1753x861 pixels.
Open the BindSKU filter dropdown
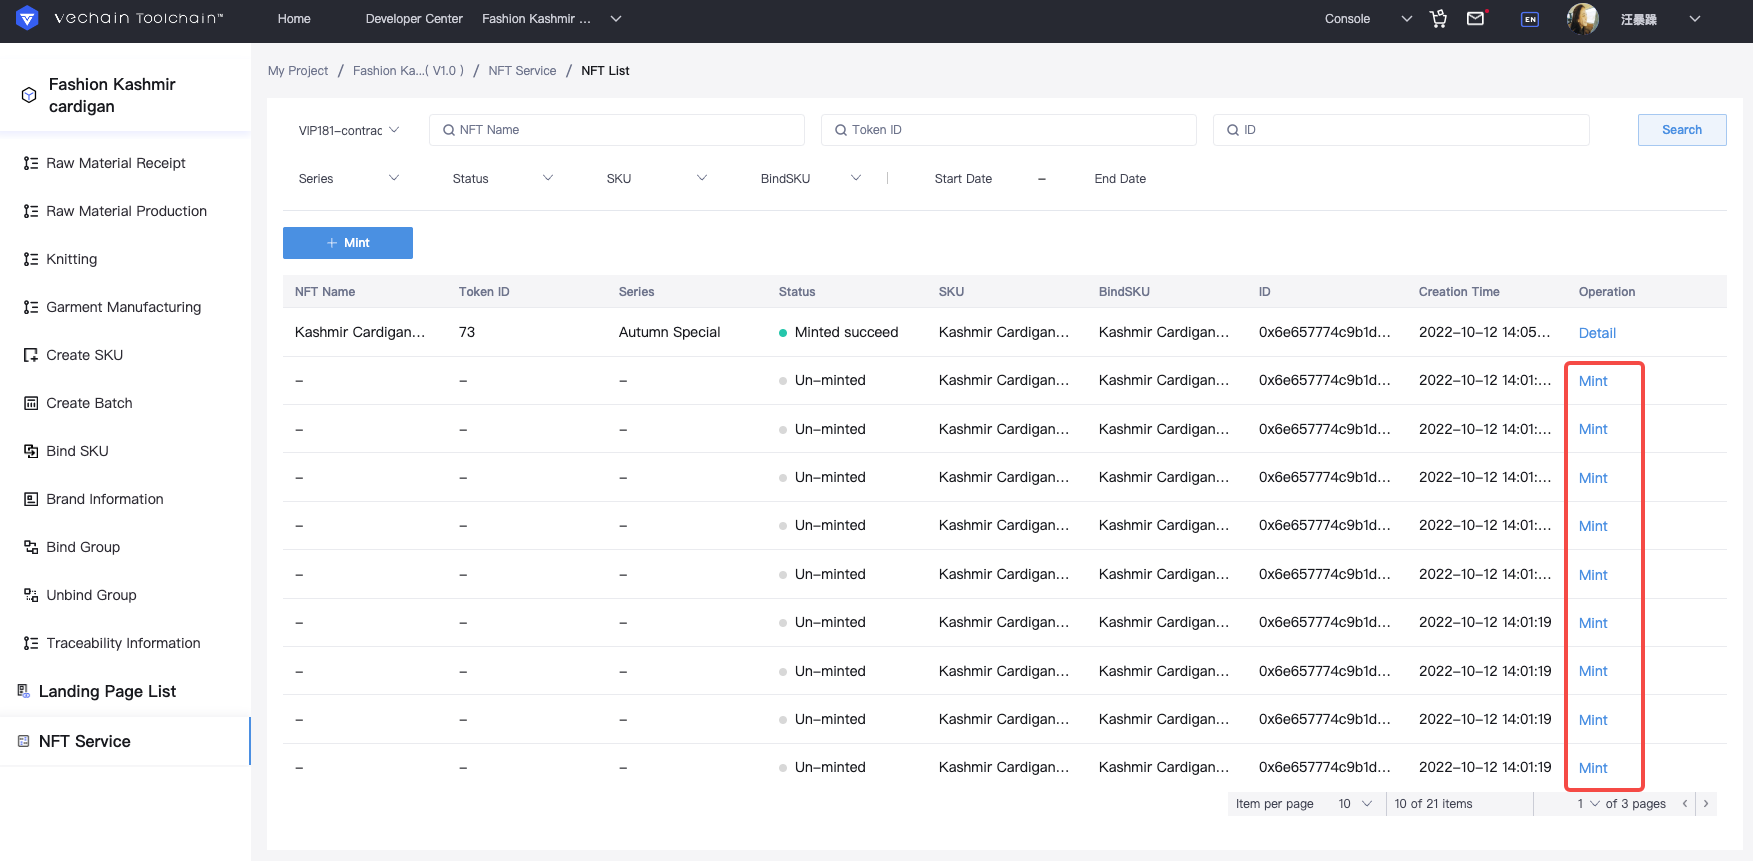pyautogui.click(x=811, y=179)
